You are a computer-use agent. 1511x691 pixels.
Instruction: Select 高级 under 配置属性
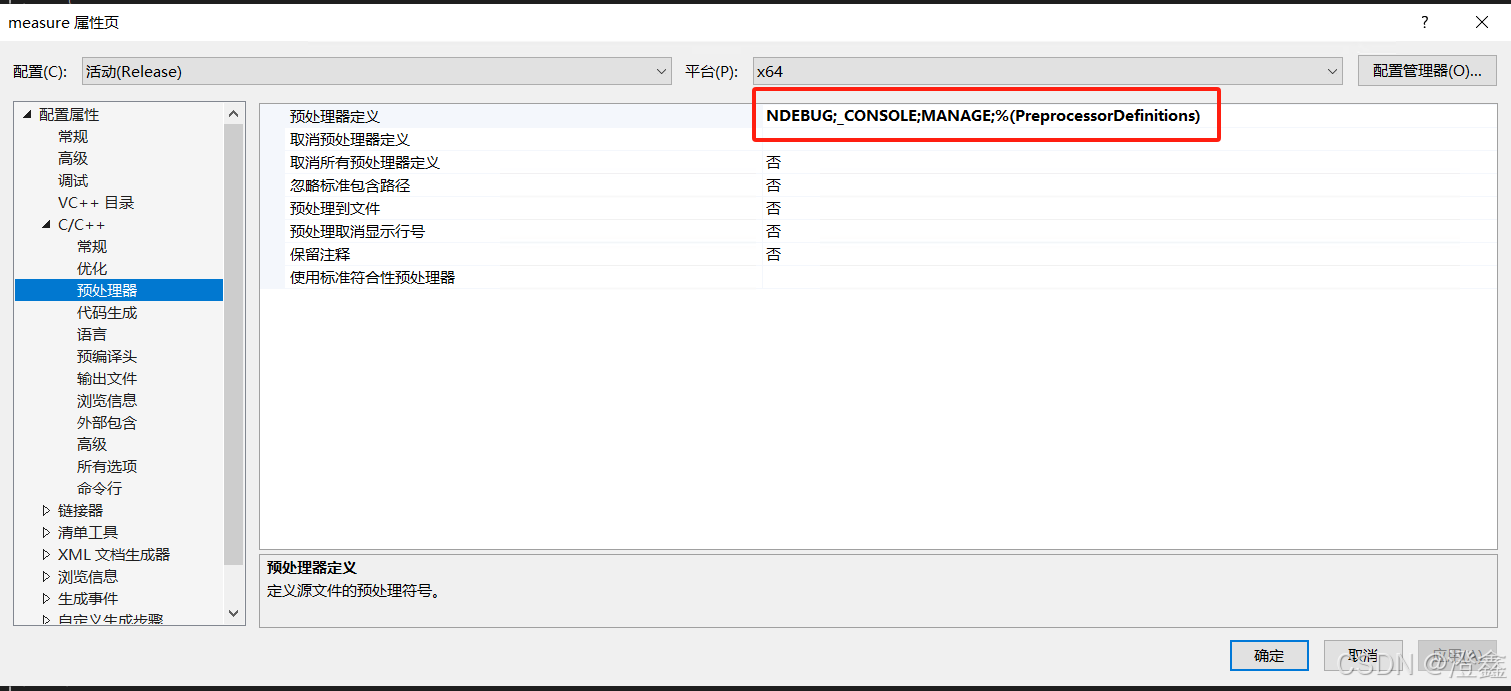pos(73,159)
